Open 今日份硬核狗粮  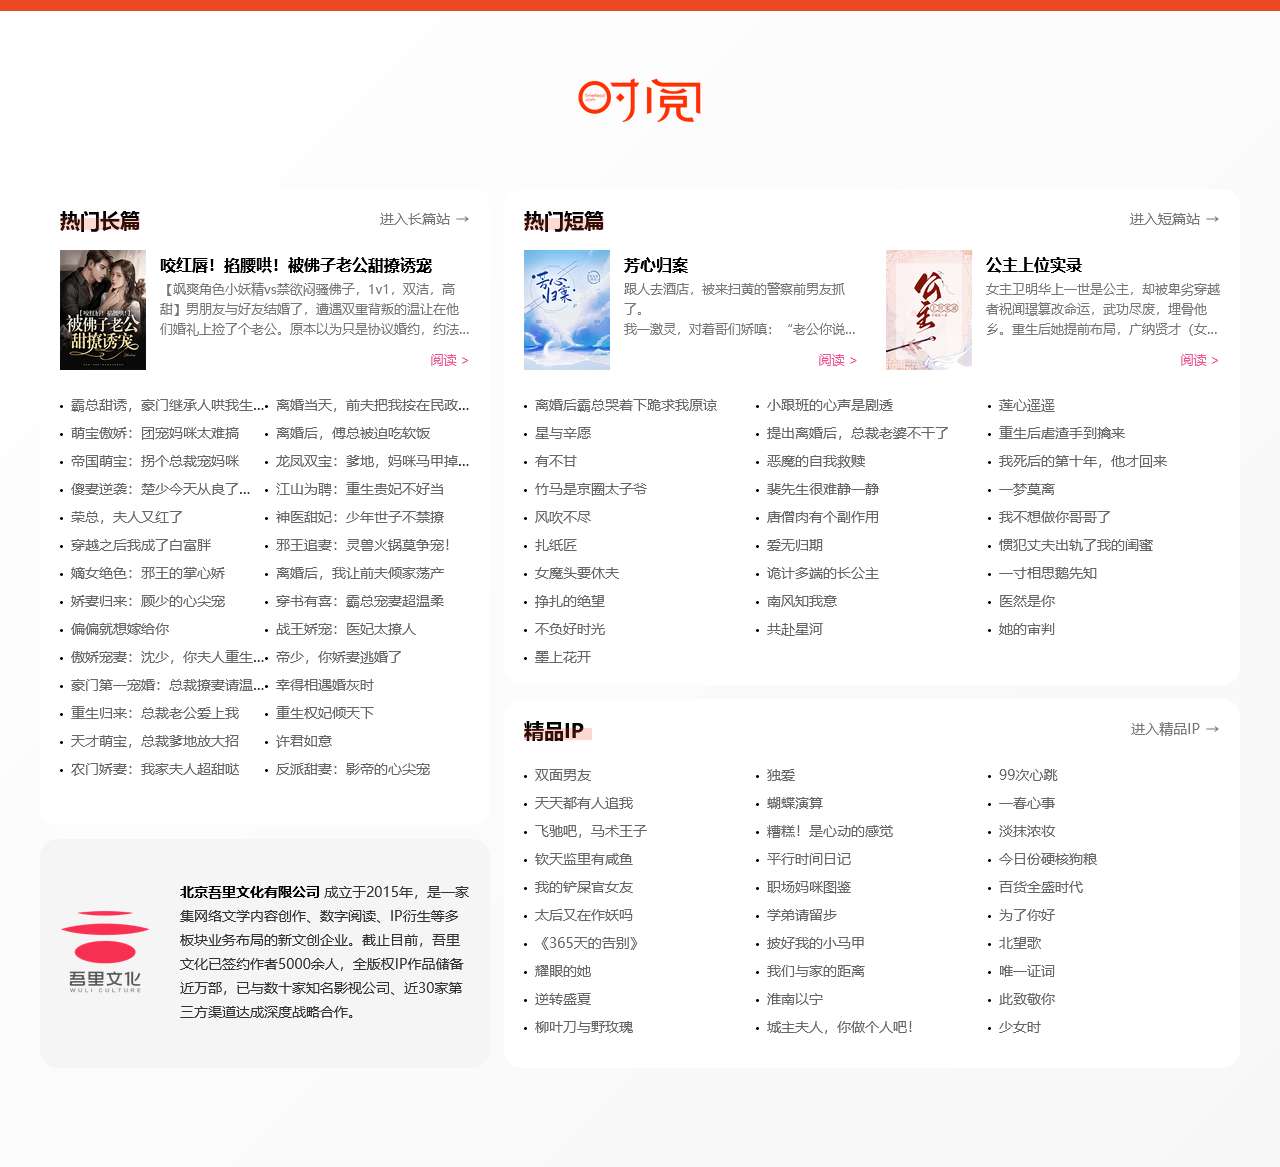click(x=1048, y=859)
